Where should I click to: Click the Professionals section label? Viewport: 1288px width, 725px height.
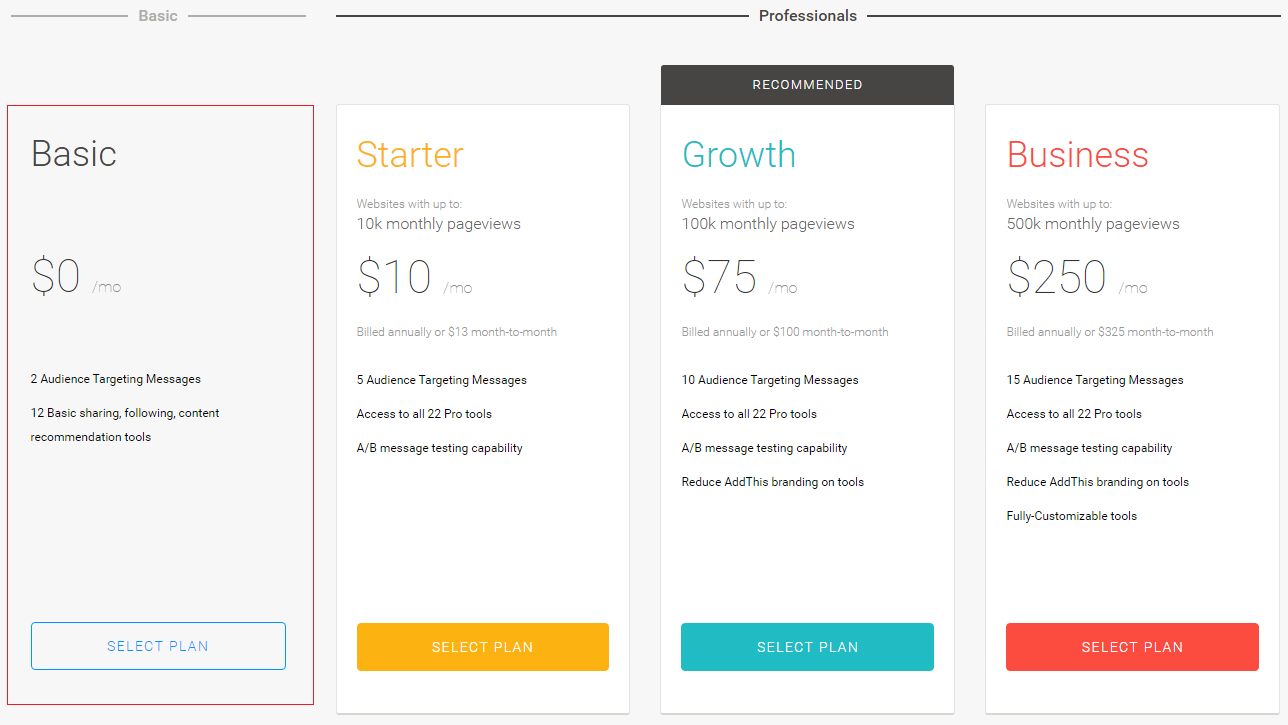[808, 16]
